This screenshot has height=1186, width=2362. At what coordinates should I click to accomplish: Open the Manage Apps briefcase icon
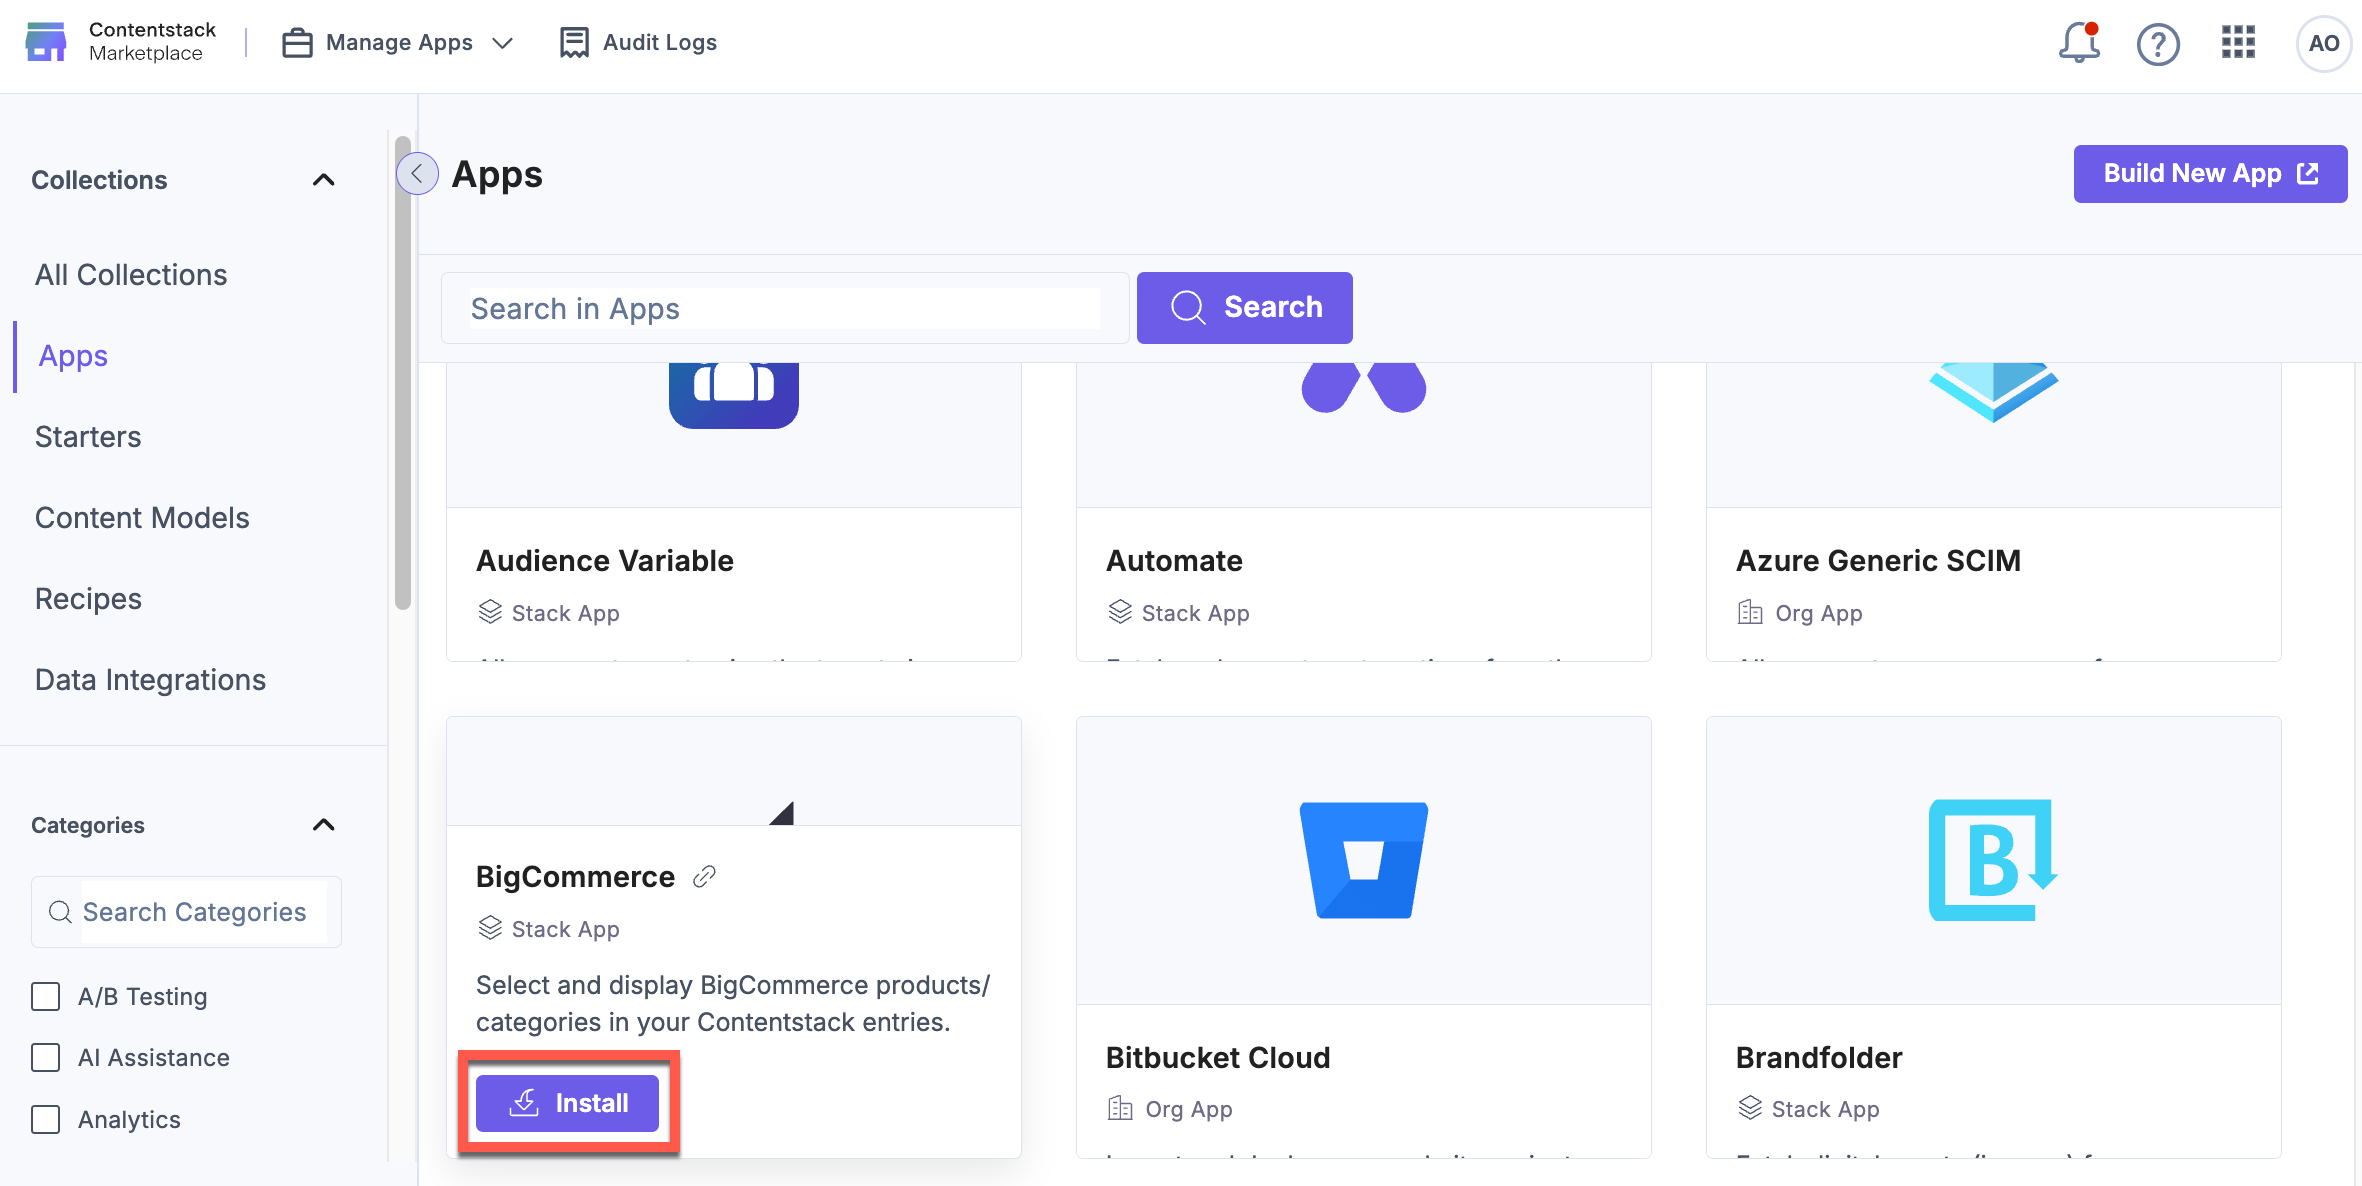point(297,43)
